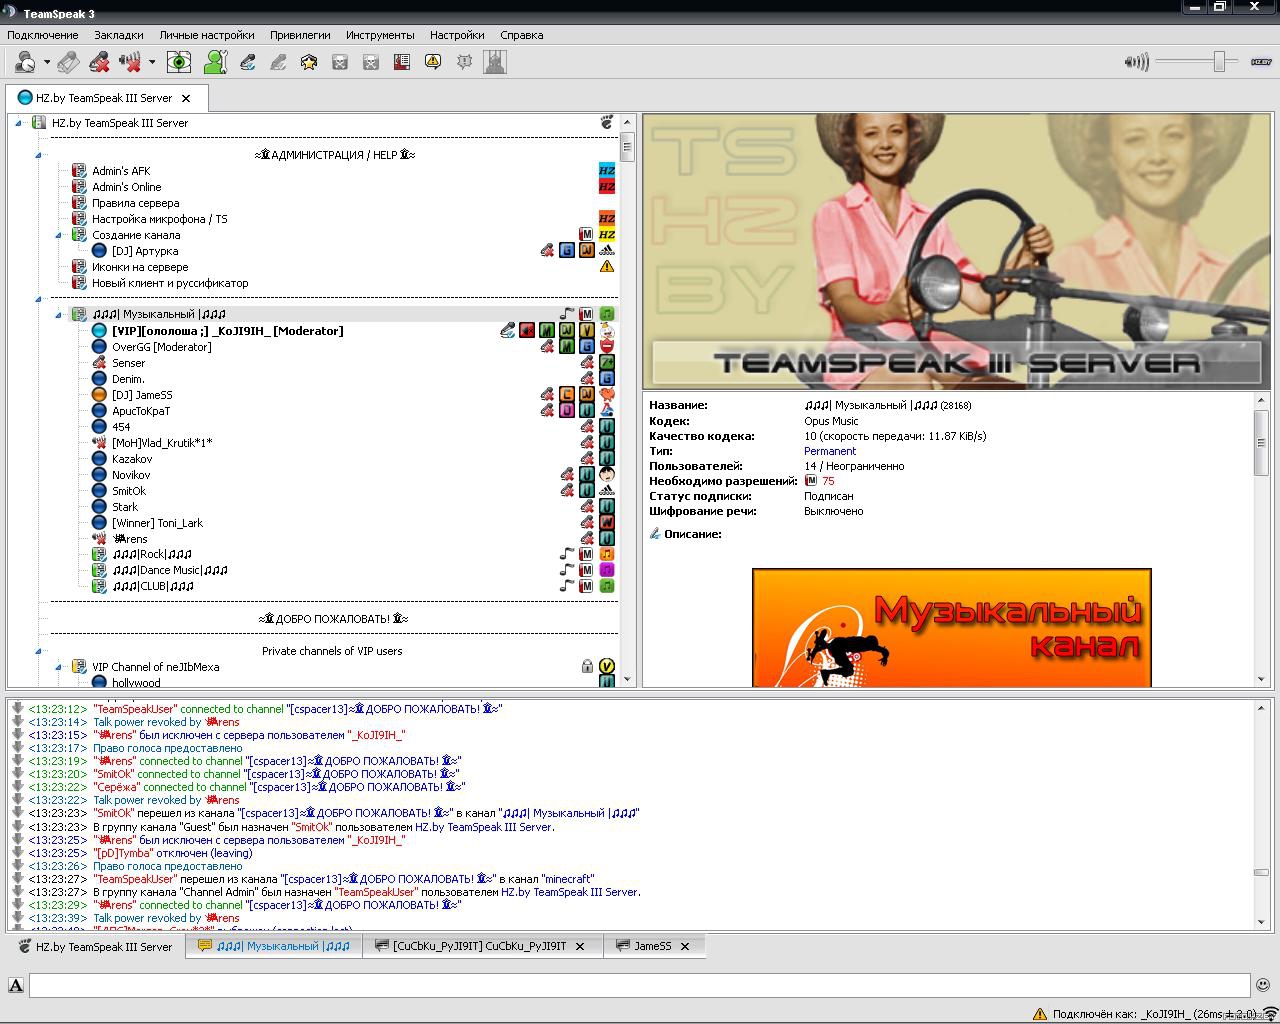1280x1024 pixels.
Task: Collapse the Создание канала channel
Action: [x=59, y=235]
